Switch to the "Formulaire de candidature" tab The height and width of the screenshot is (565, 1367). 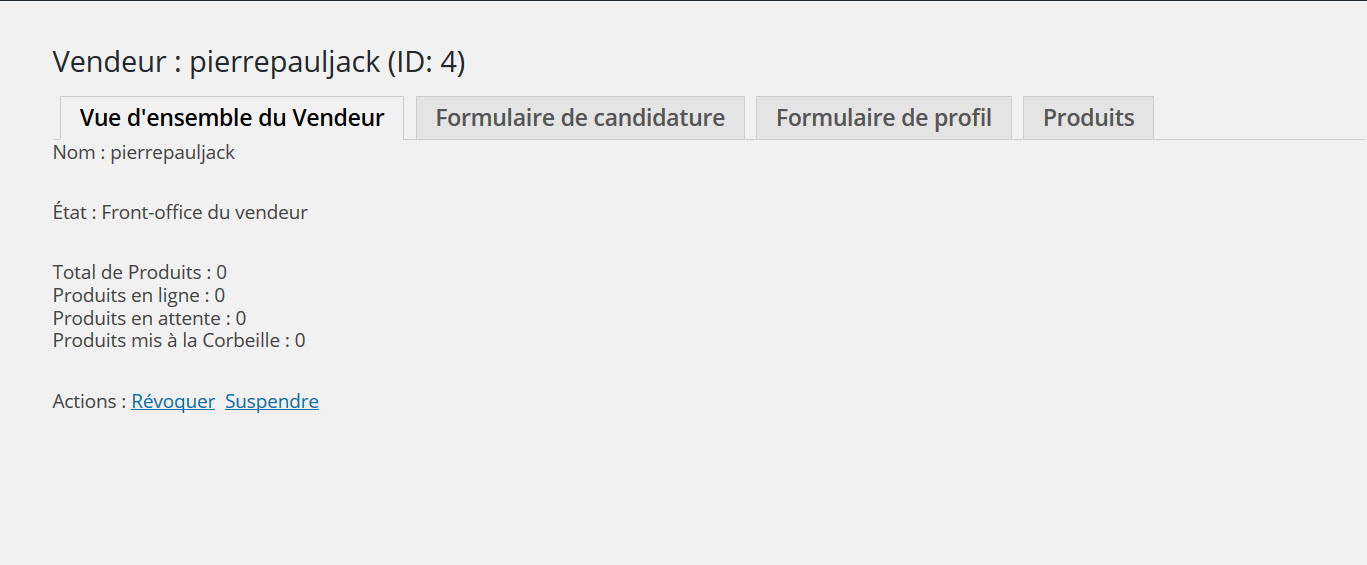pos(580,118)
